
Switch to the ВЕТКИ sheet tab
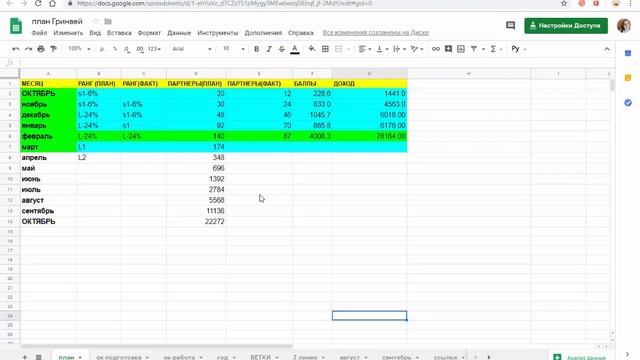(x=264, y=357)
